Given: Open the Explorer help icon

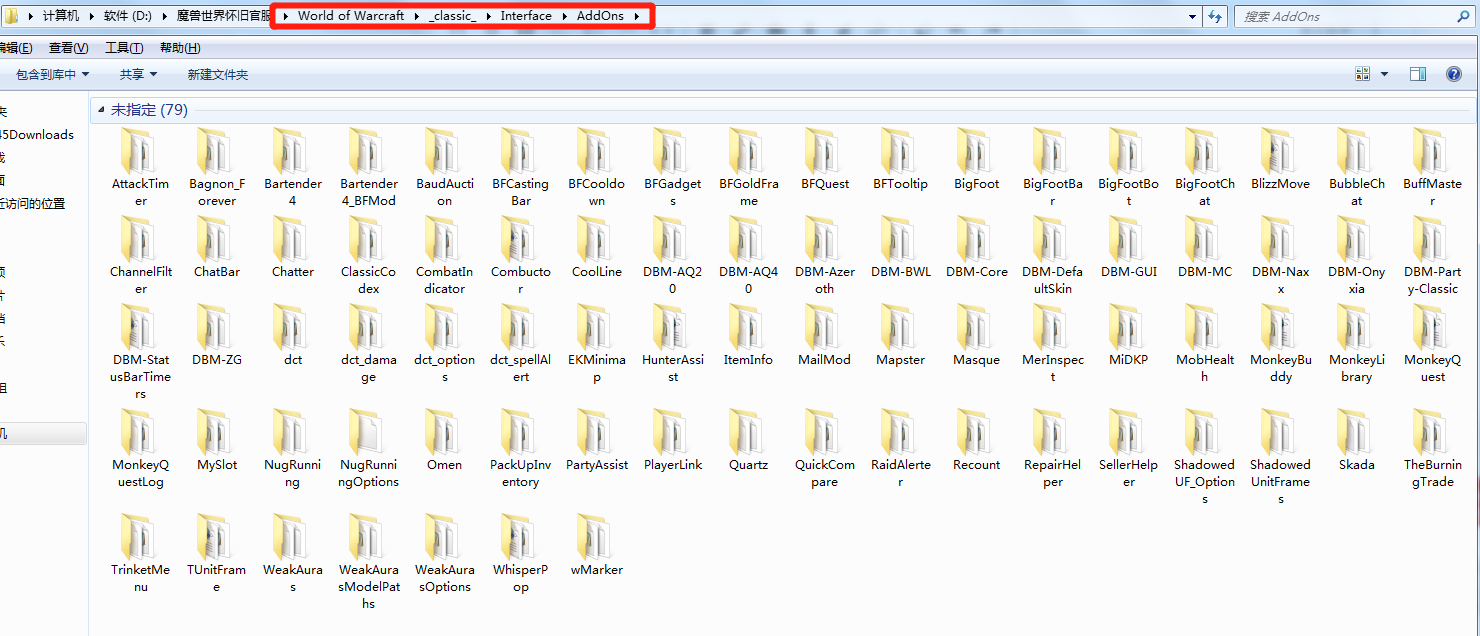Looking at the screenshot, I should click(1454, 74).
